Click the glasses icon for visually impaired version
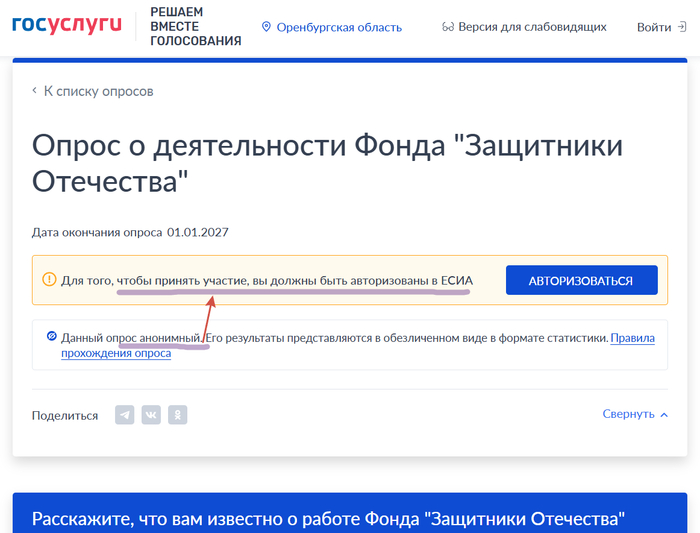This screenshot has height=533, width=700. pos(448,27)
